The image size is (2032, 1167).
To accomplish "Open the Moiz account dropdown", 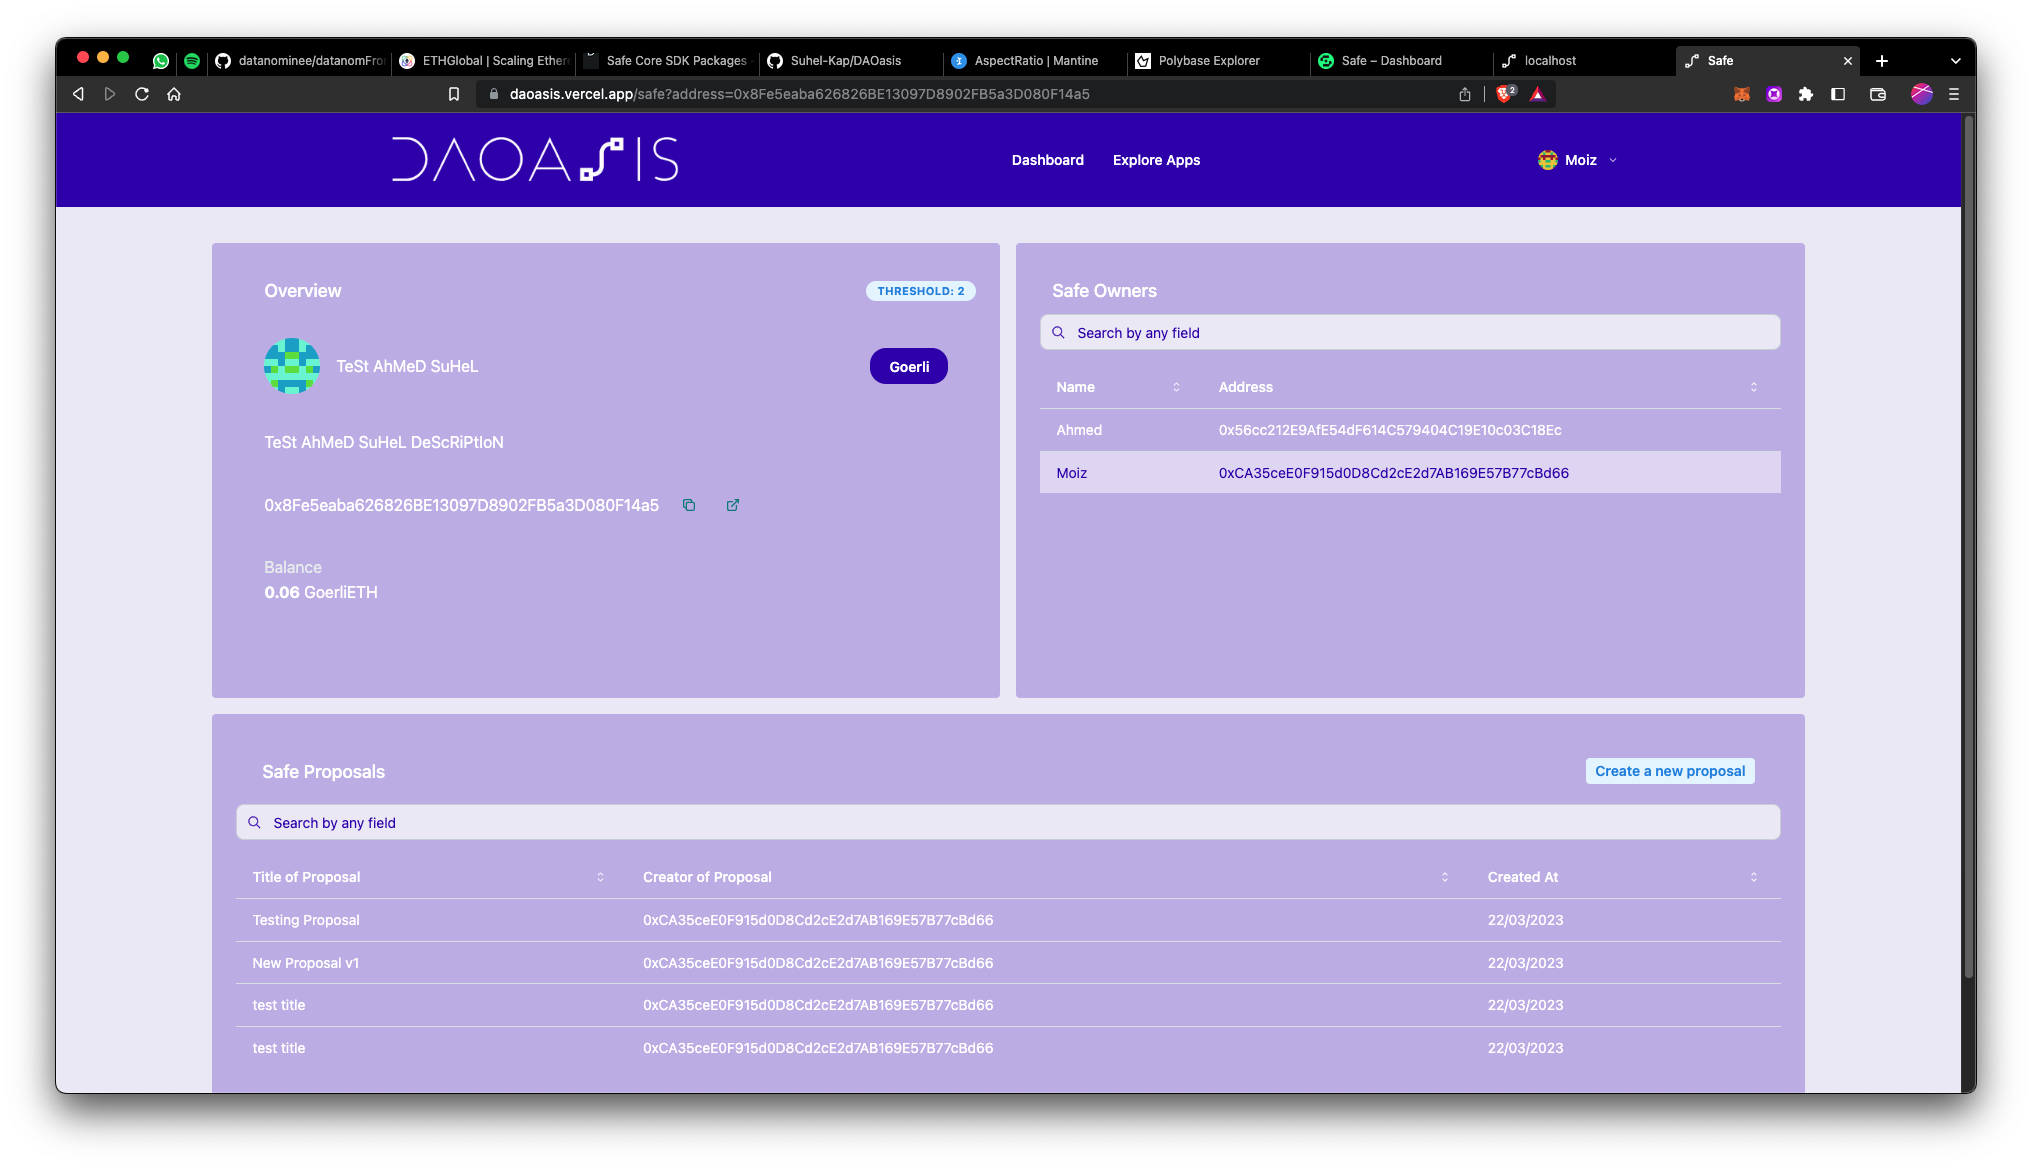I will point(1611,160).
